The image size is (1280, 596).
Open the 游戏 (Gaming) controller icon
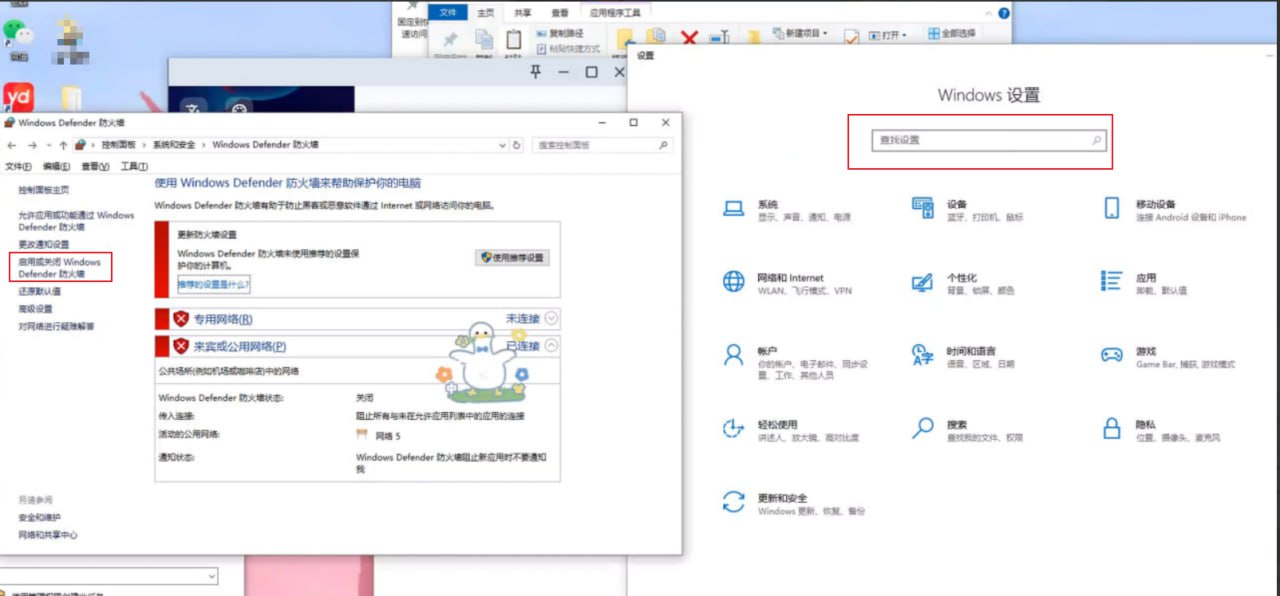(x=1111, y=356)
